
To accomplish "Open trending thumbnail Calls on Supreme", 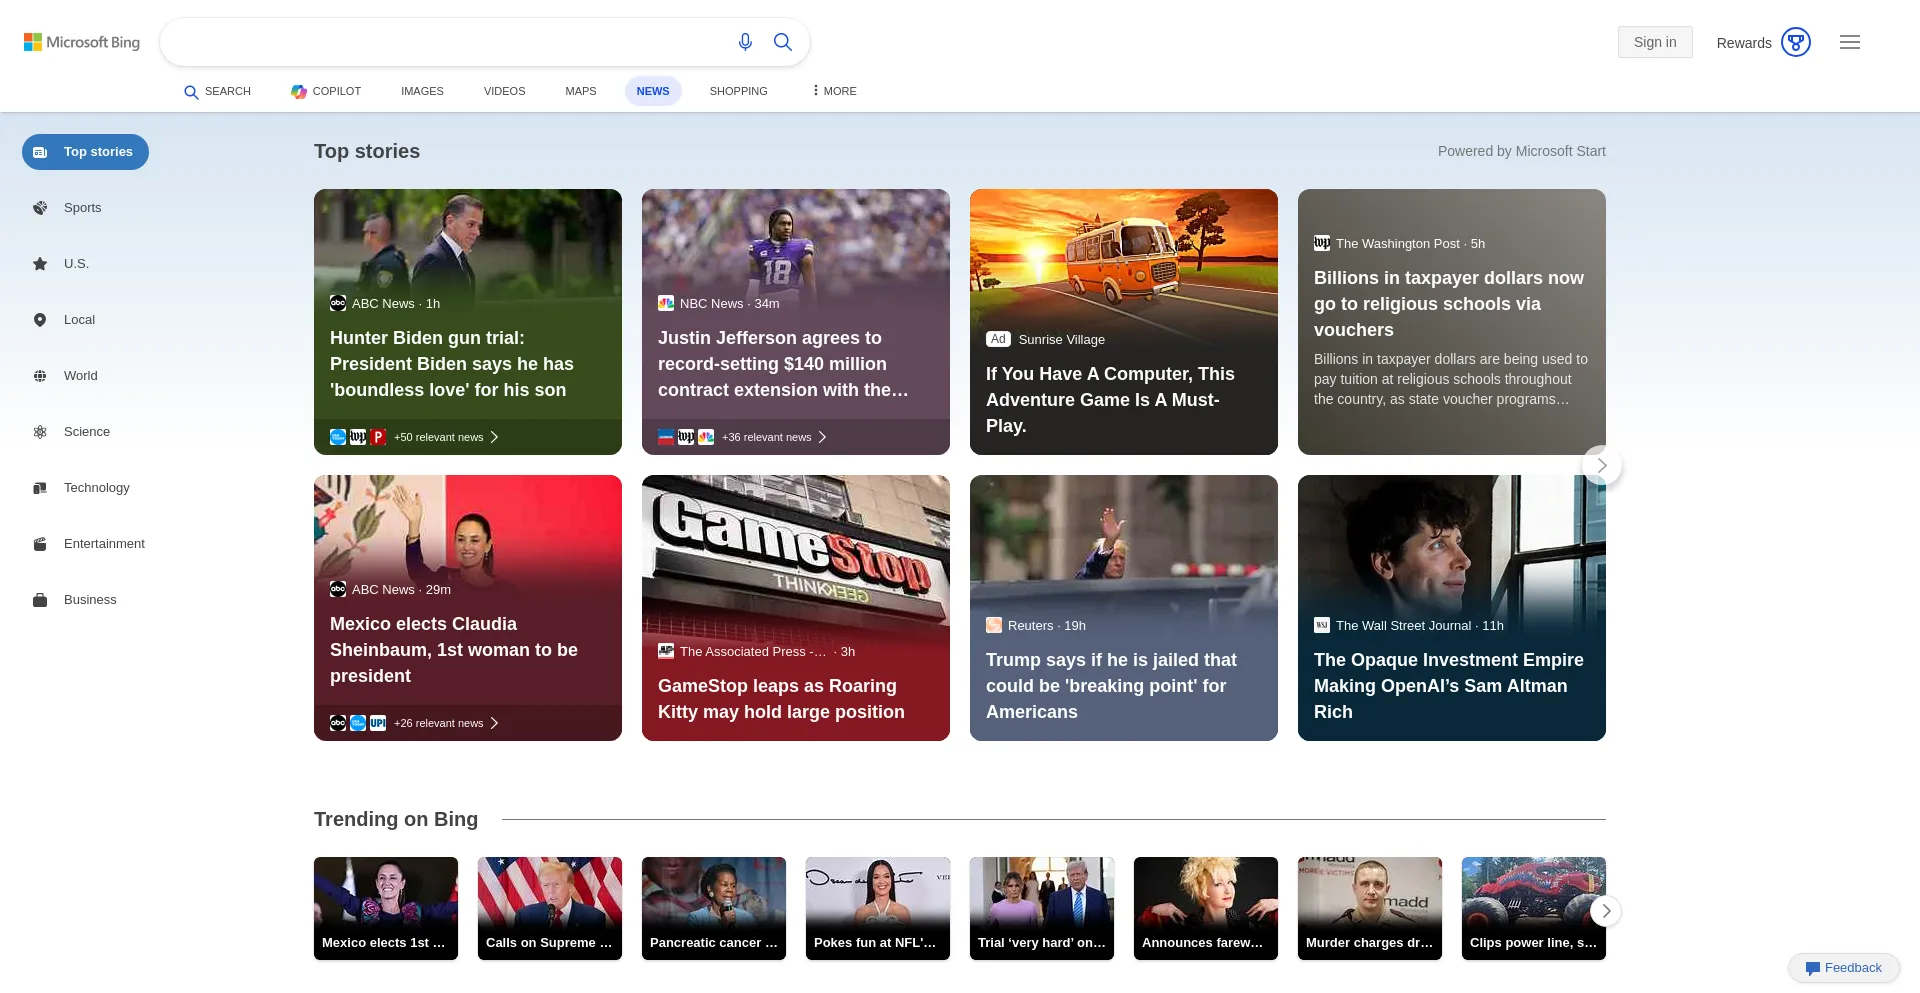I will point(550,908).
